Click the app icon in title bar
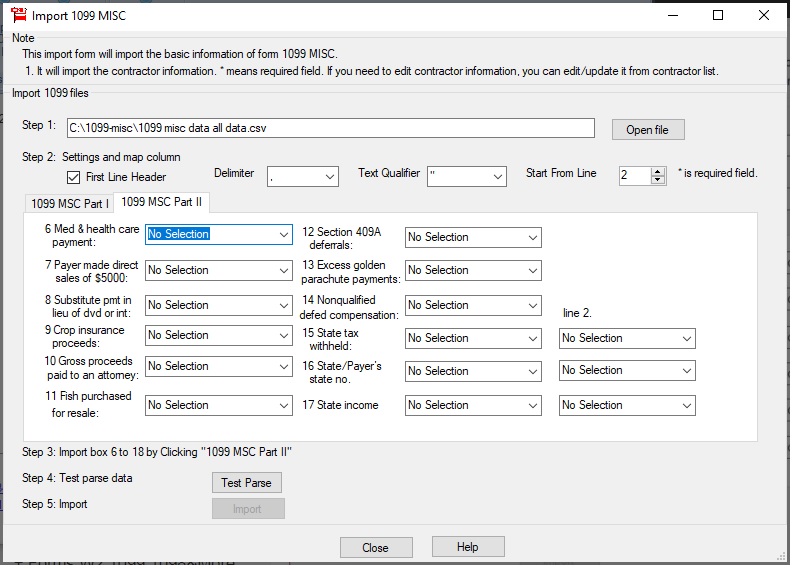The width and height of the screenshot is (794, 569). tap(17, 16)
